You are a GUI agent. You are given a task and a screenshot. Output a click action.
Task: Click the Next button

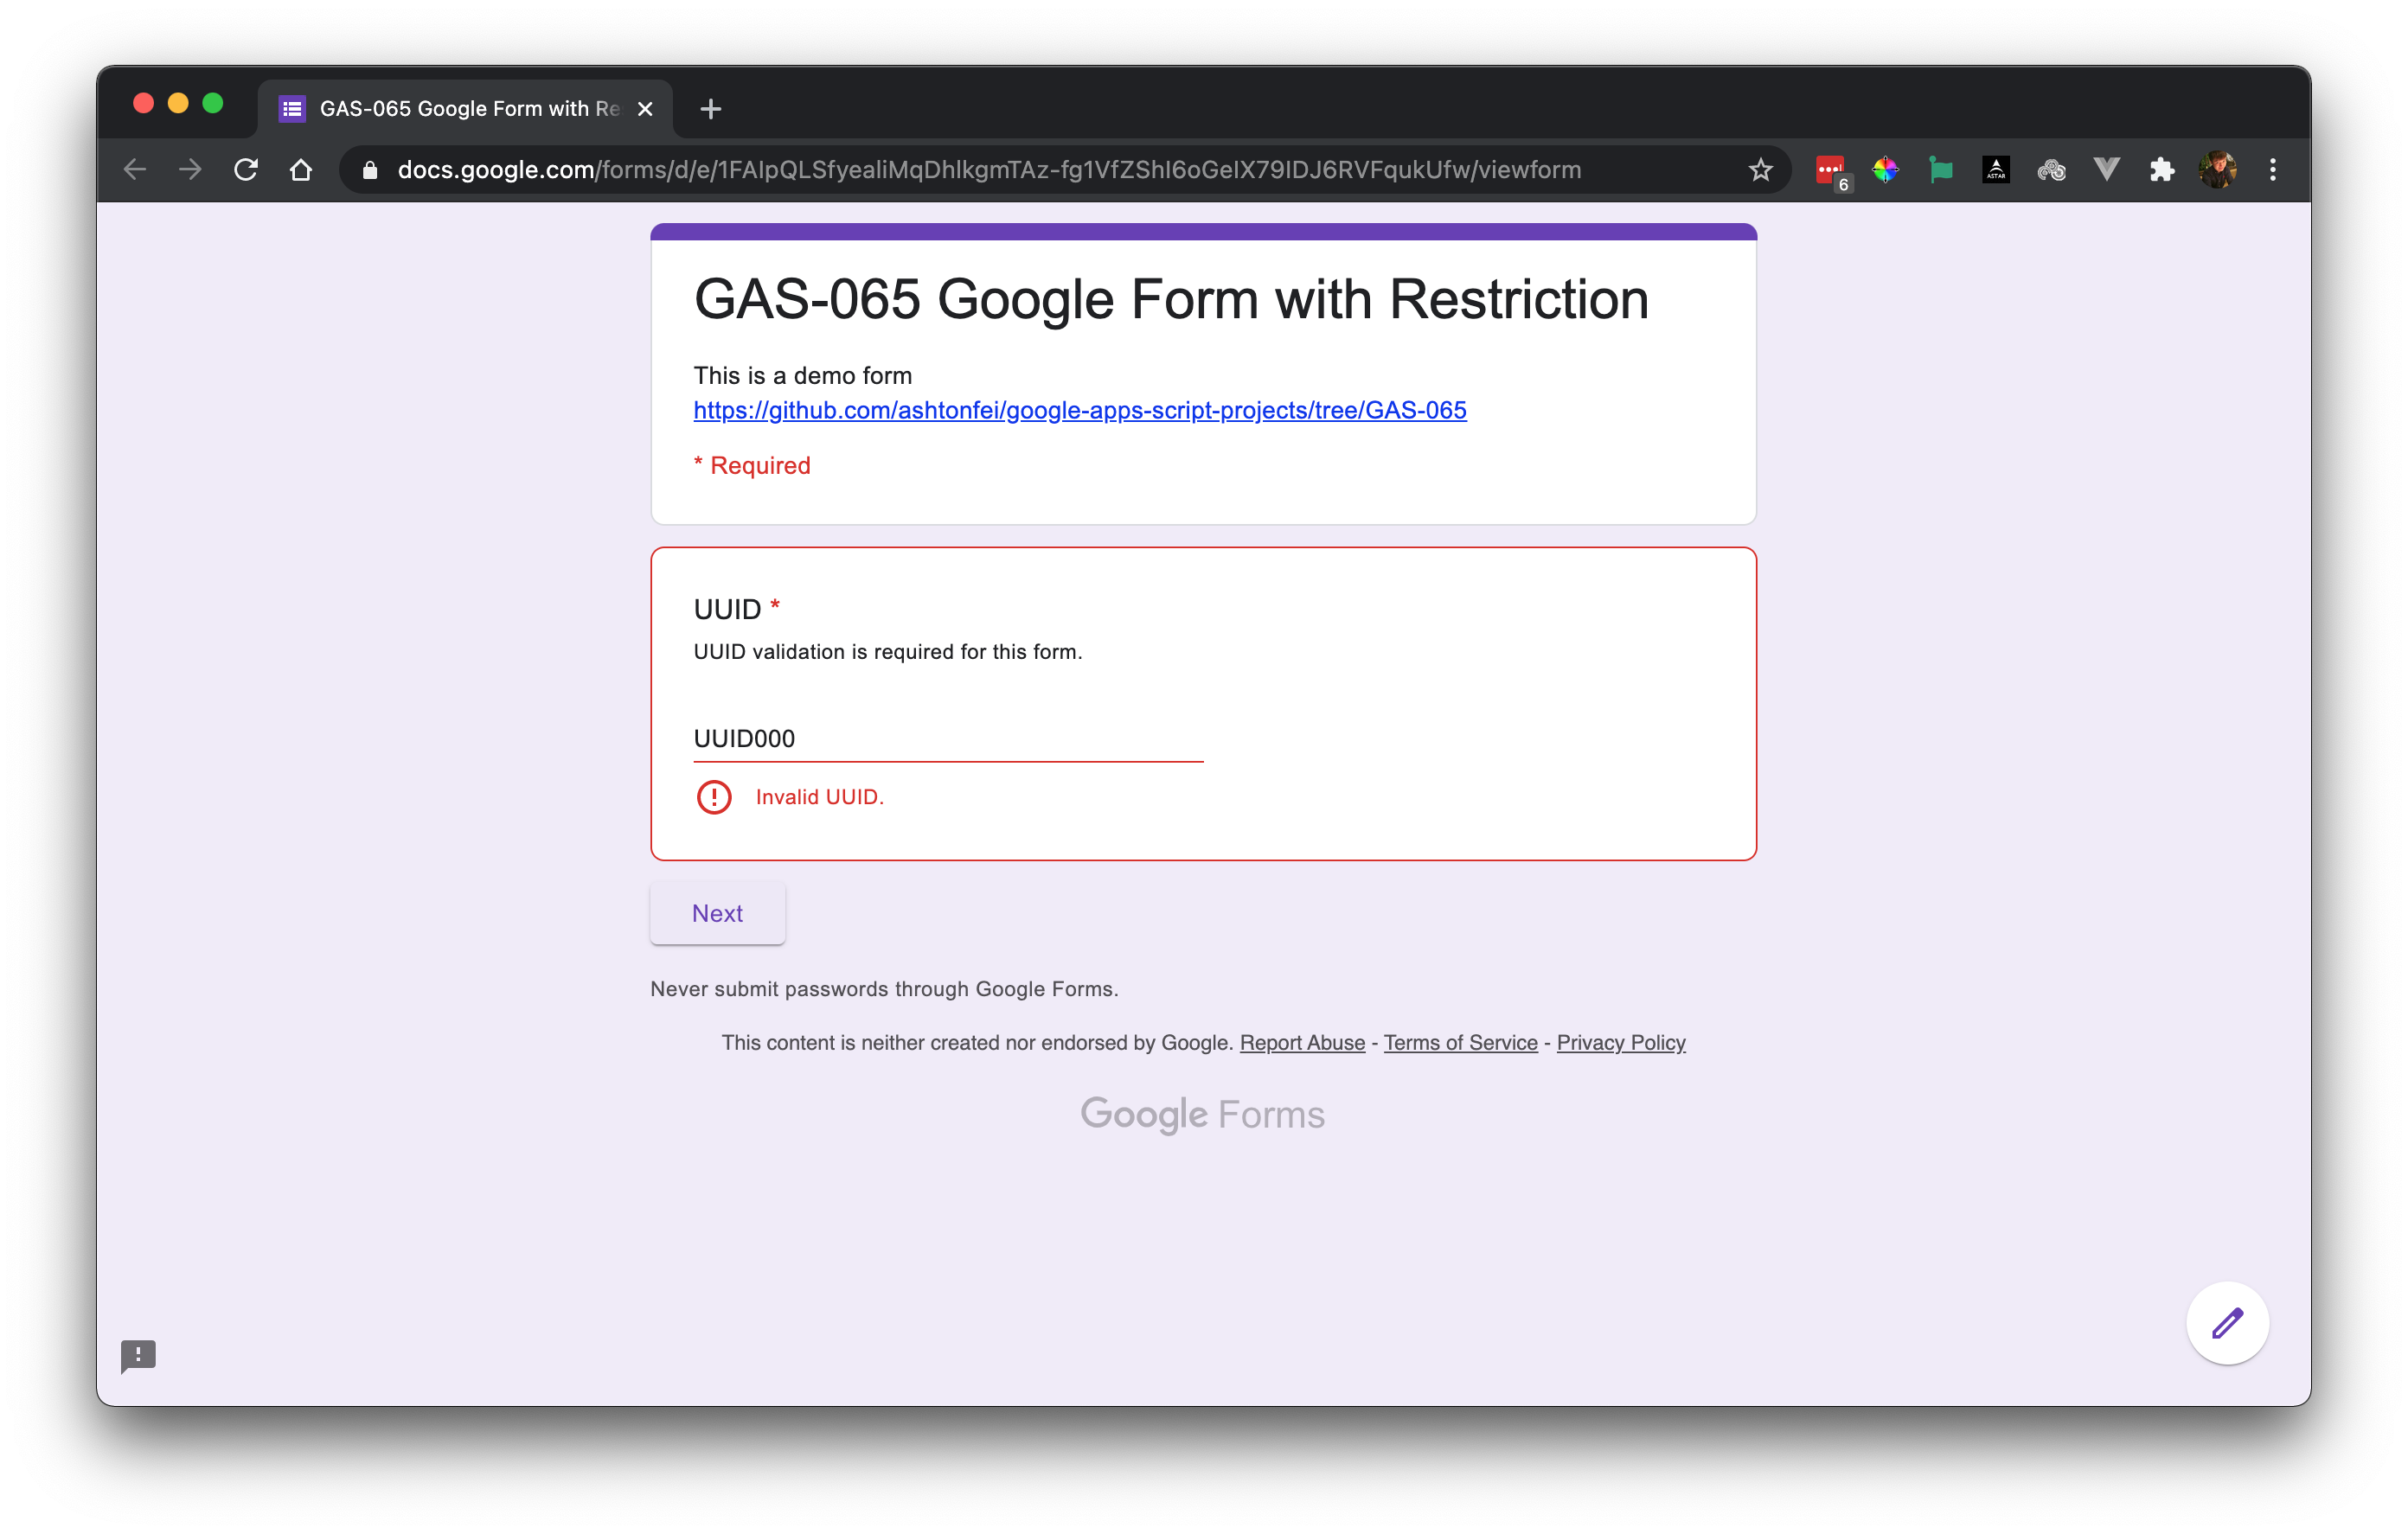[717, 913]
